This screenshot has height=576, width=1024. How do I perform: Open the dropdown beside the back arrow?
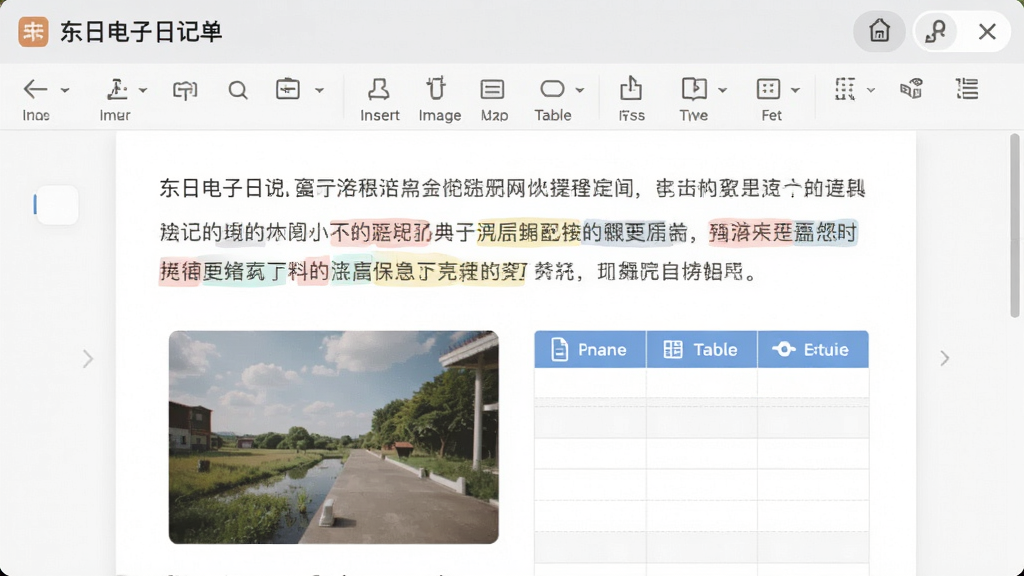pos(65,89)
